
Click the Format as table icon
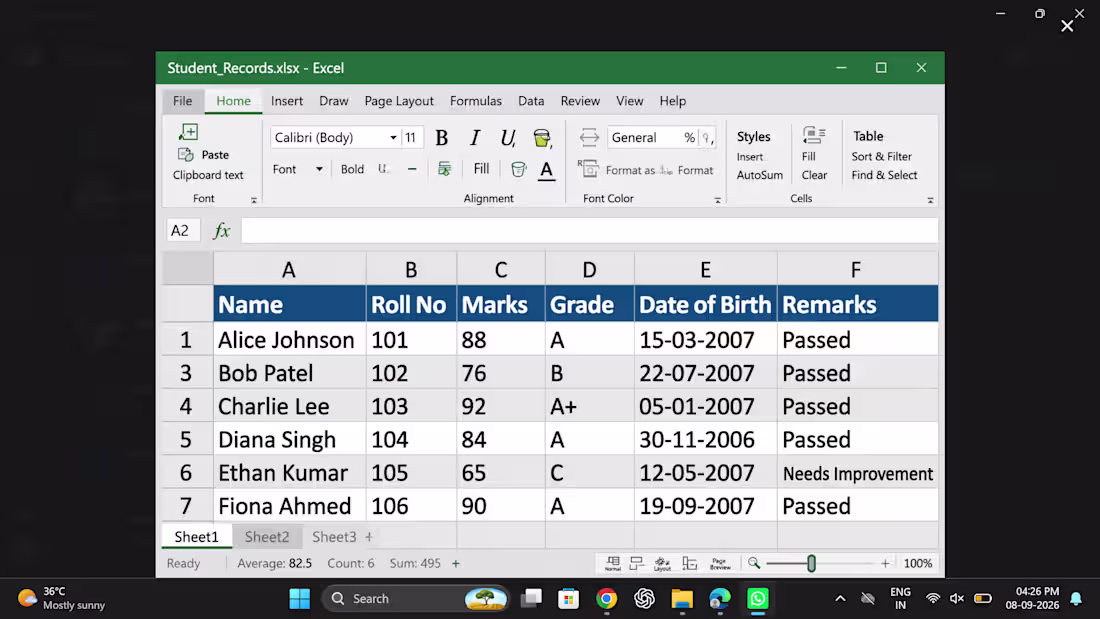click(x=588, y=169)
